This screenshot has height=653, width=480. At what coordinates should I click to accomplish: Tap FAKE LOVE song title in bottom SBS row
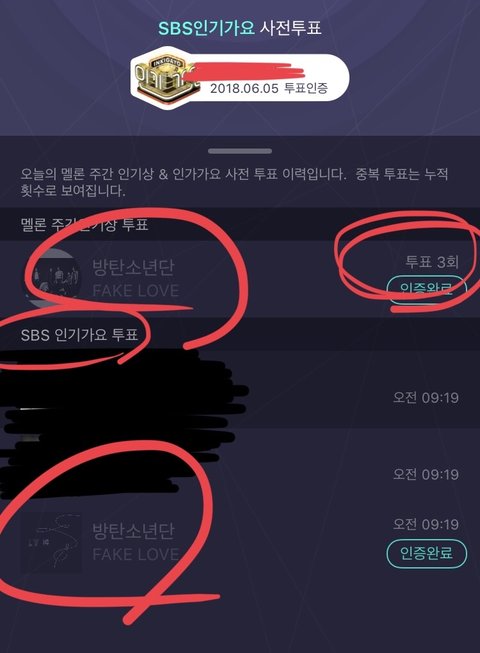[136, 554]
